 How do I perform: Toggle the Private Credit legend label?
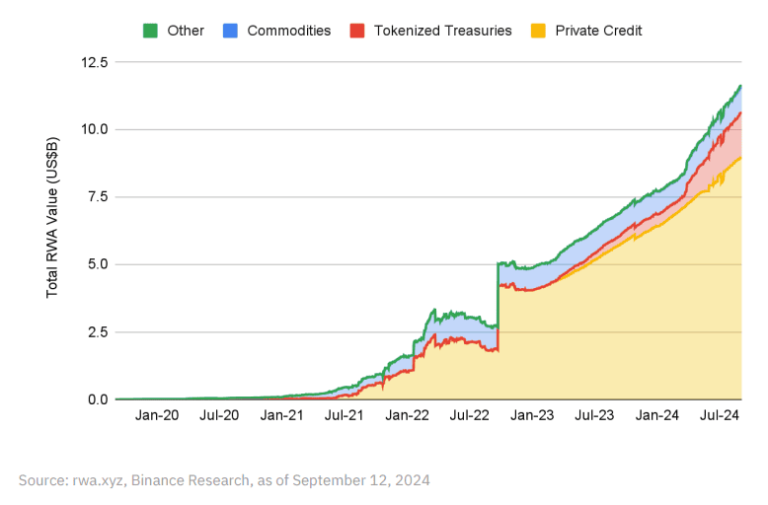click(x=599, y=30)
